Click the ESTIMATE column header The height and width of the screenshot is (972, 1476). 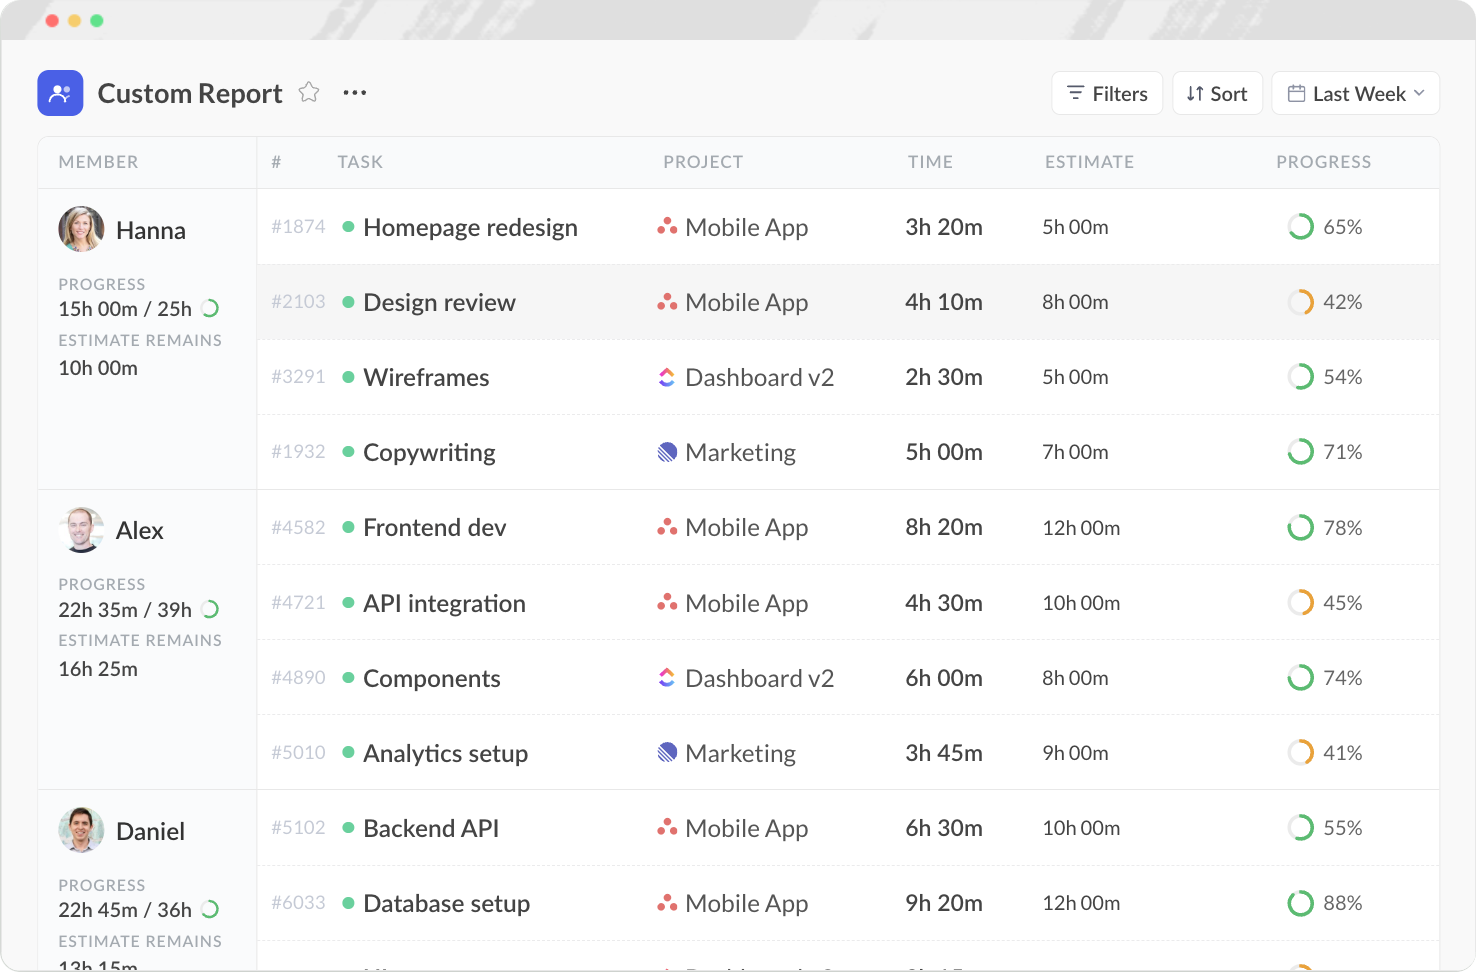pyautogui.click(x=1089, y=162)
